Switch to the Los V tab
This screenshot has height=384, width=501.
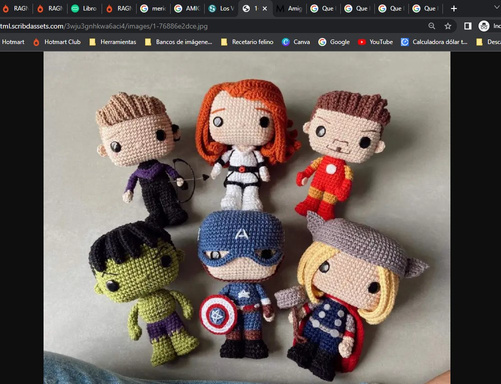[x=222, y=9]
